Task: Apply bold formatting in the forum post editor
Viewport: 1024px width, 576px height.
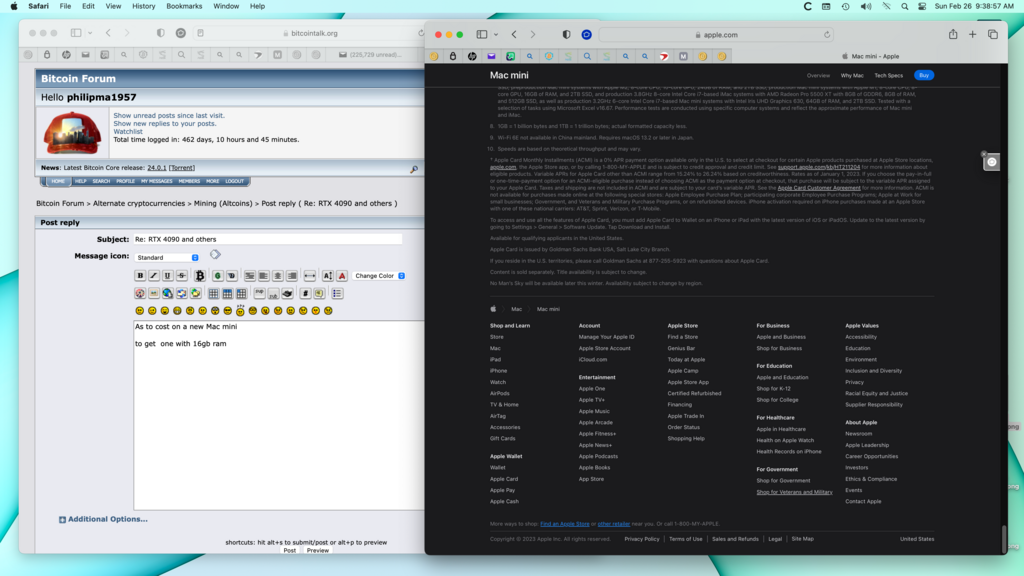Action: click(140, 276)
